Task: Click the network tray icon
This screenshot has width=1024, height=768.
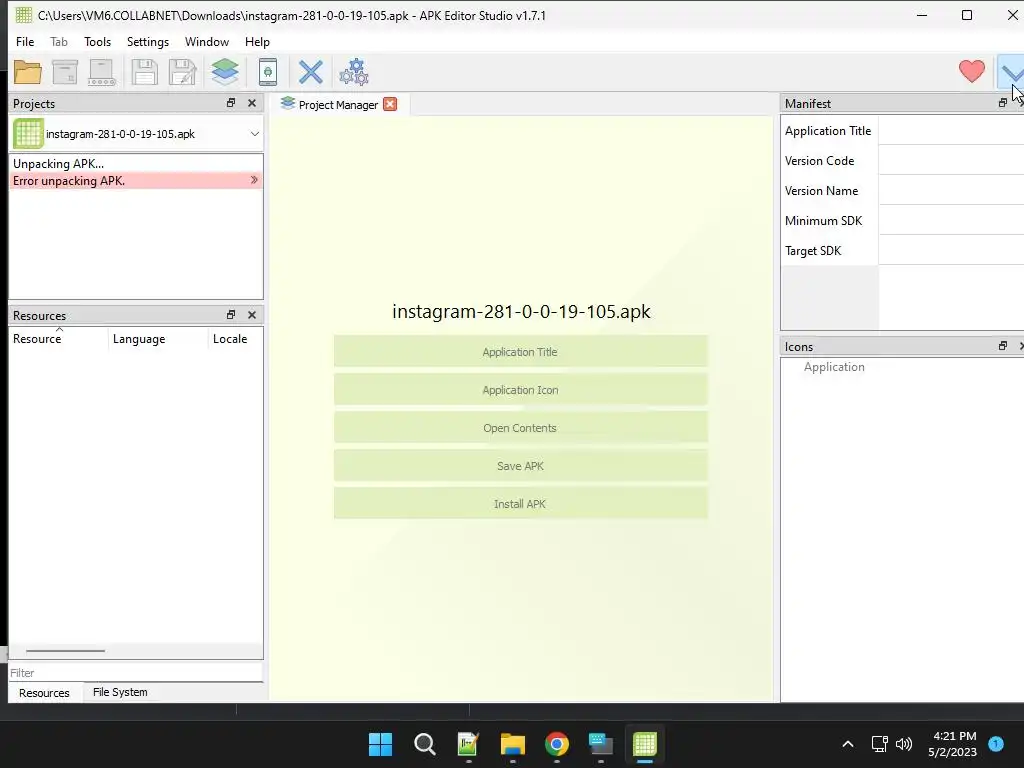Action: pyautogui.click(x=879, y=744)
